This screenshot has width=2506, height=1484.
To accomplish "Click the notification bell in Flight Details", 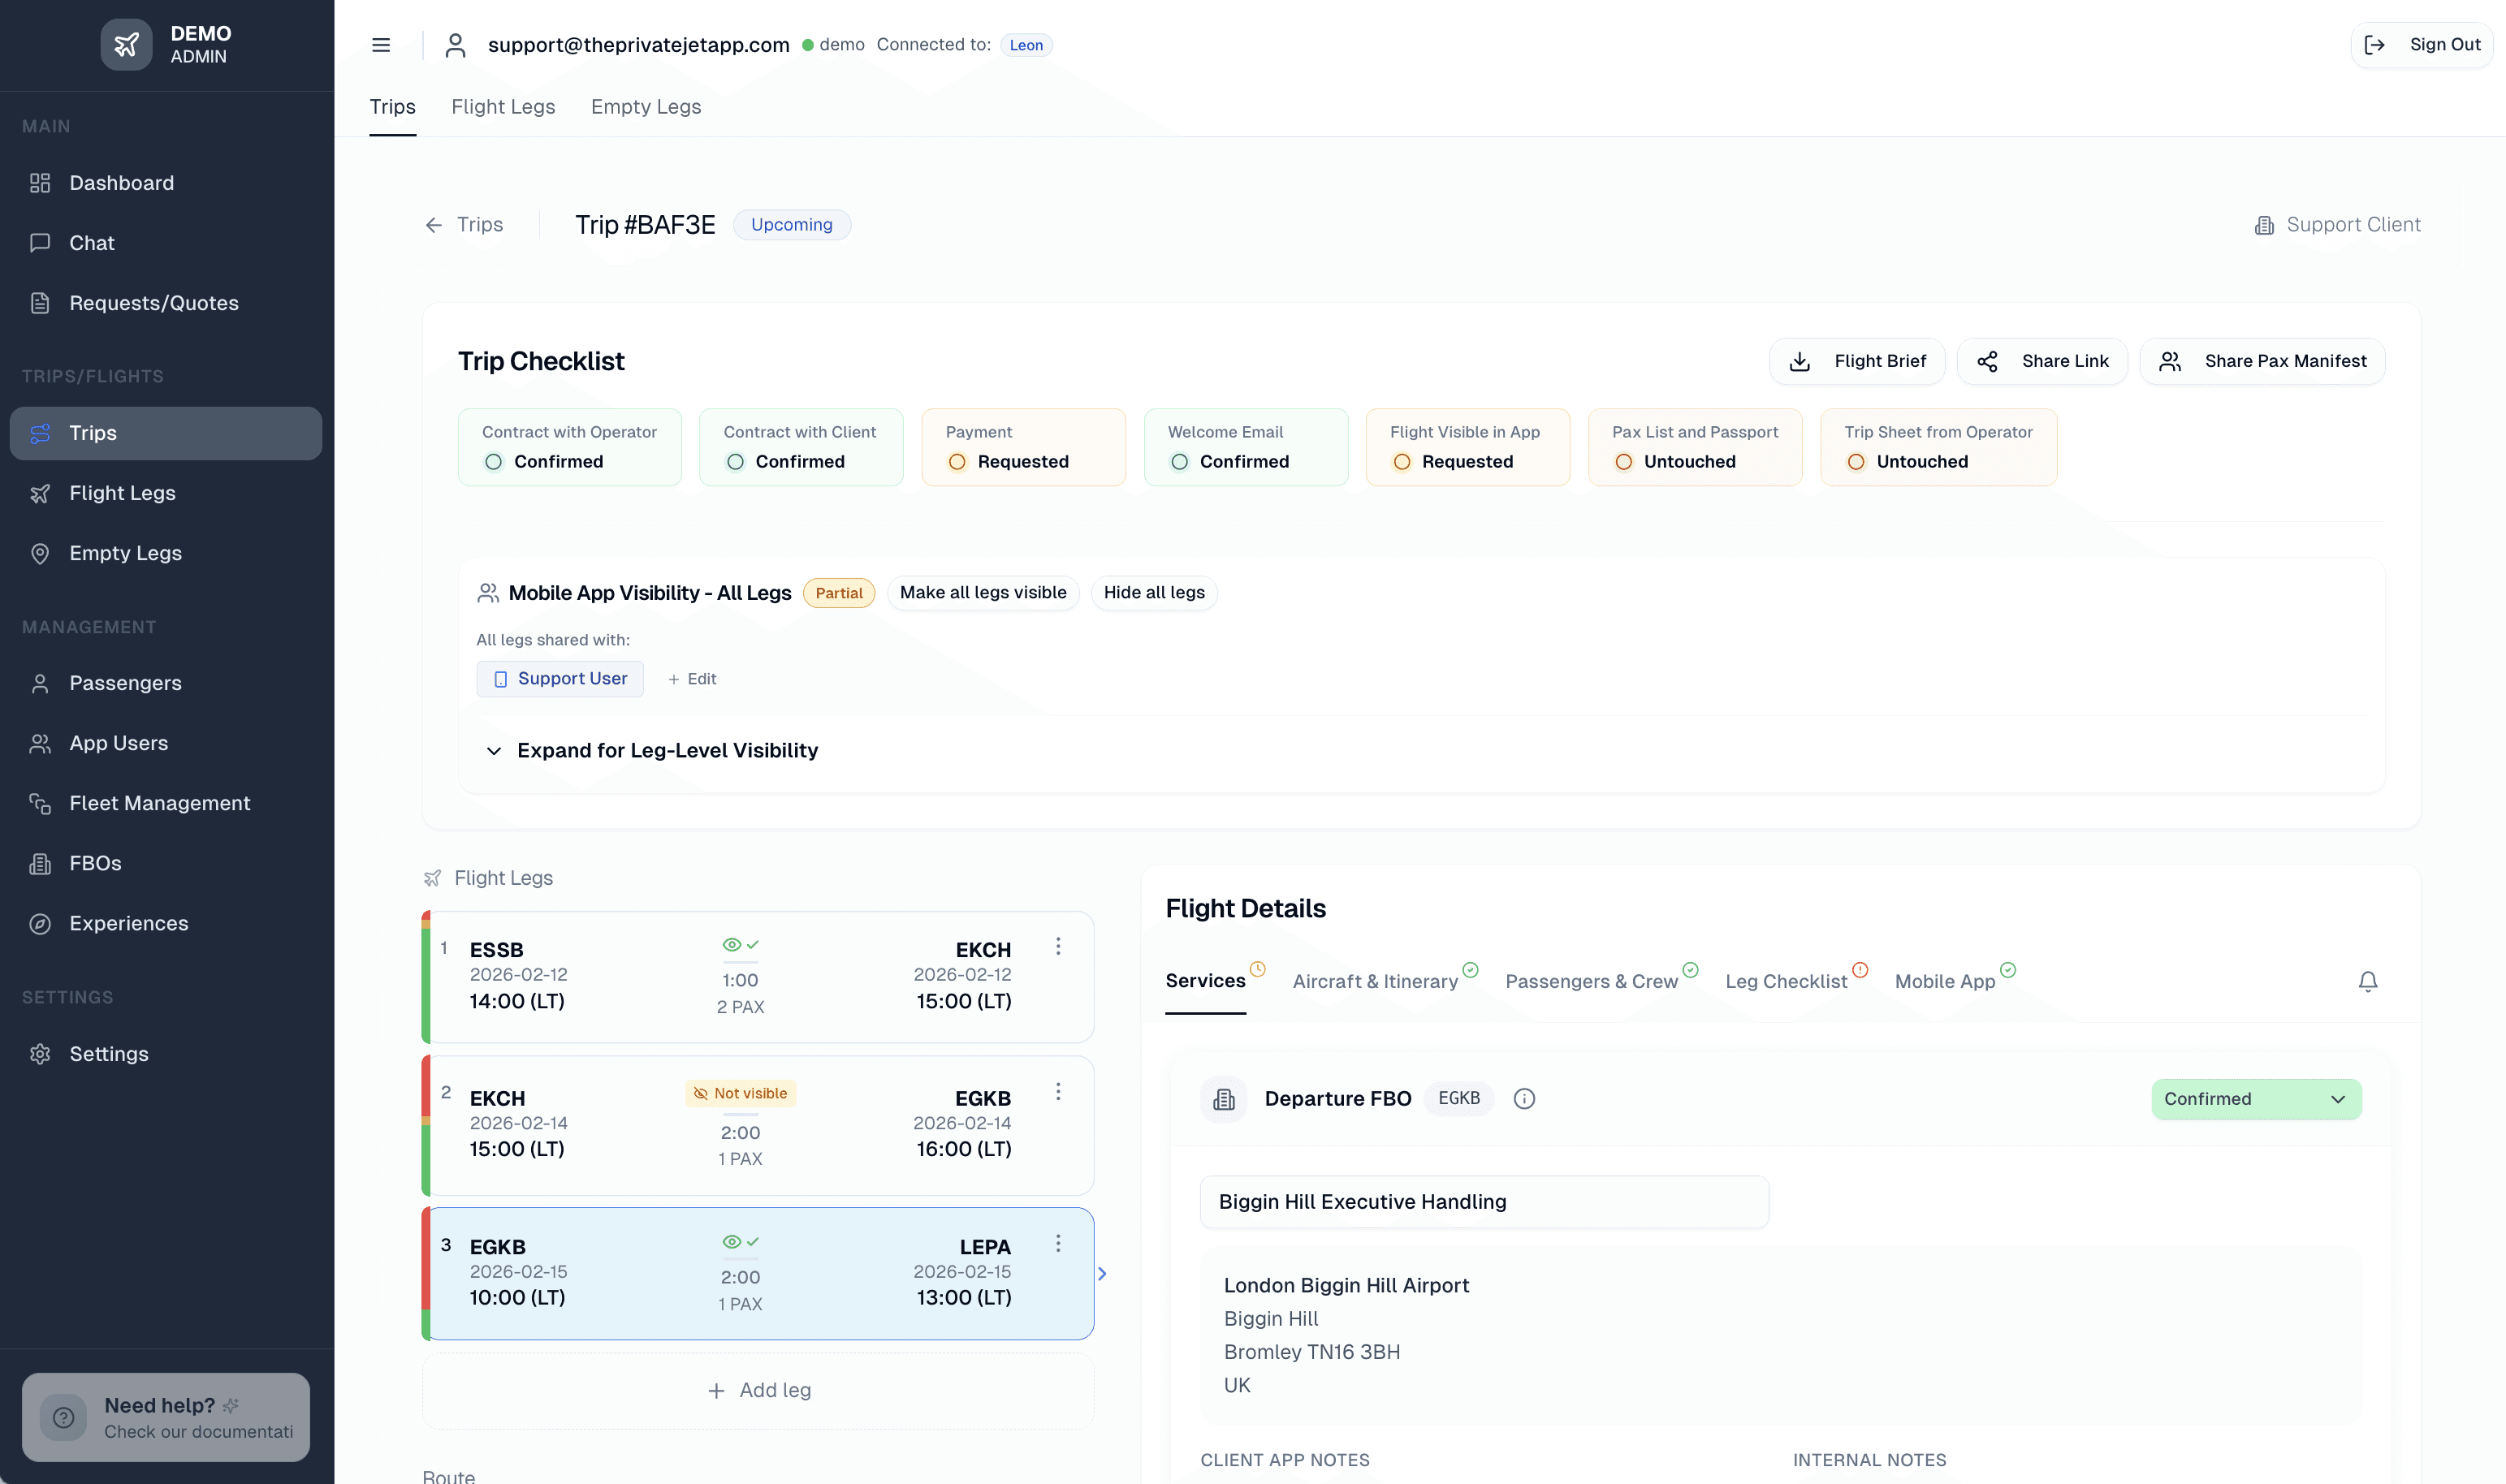I will point(2368,981).
